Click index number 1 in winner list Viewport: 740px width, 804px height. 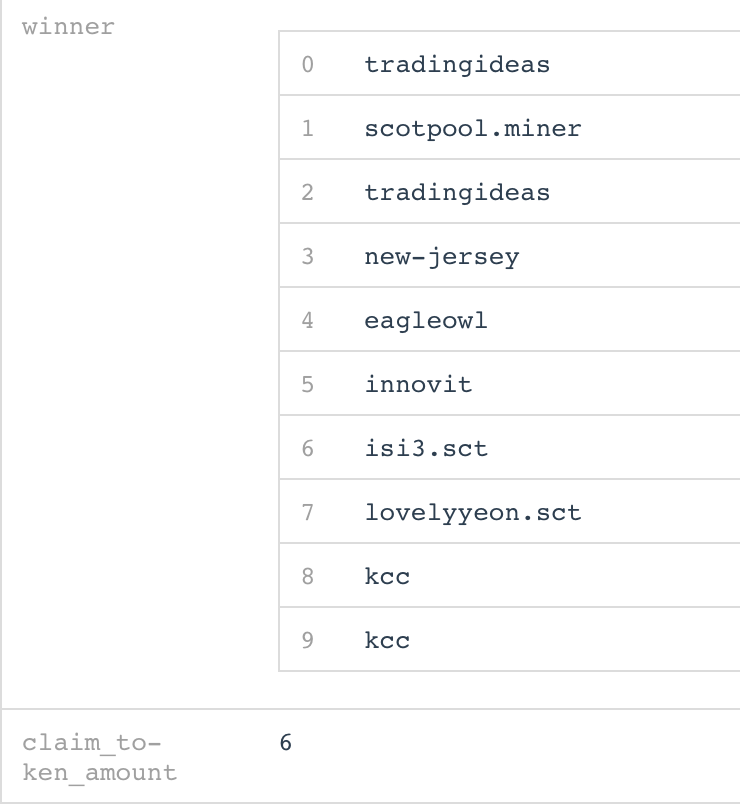[307, 128]
